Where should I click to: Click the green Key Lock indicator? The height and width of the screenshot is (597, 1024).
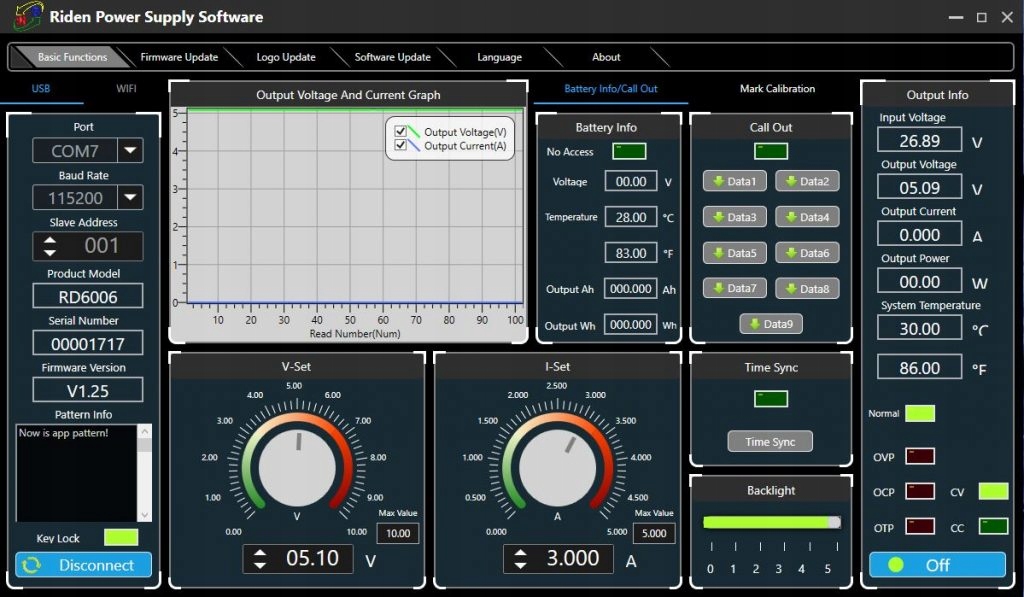click(x=121, y=538)
